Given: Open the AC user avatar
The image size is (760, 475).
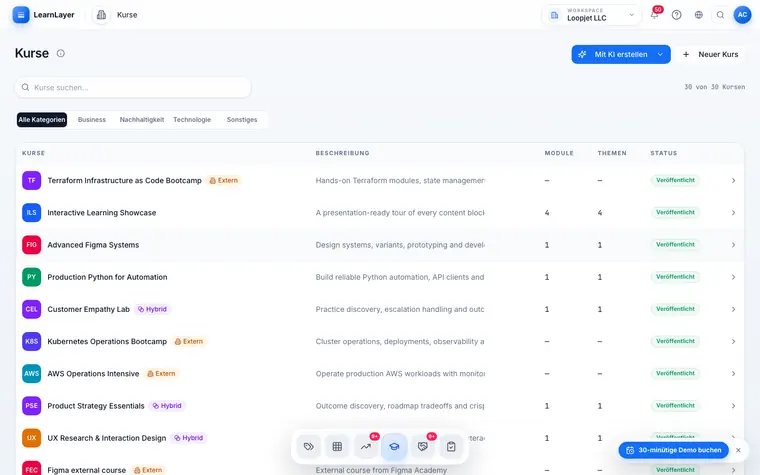Looking at the screenshot, I should [x=742, y=15].
